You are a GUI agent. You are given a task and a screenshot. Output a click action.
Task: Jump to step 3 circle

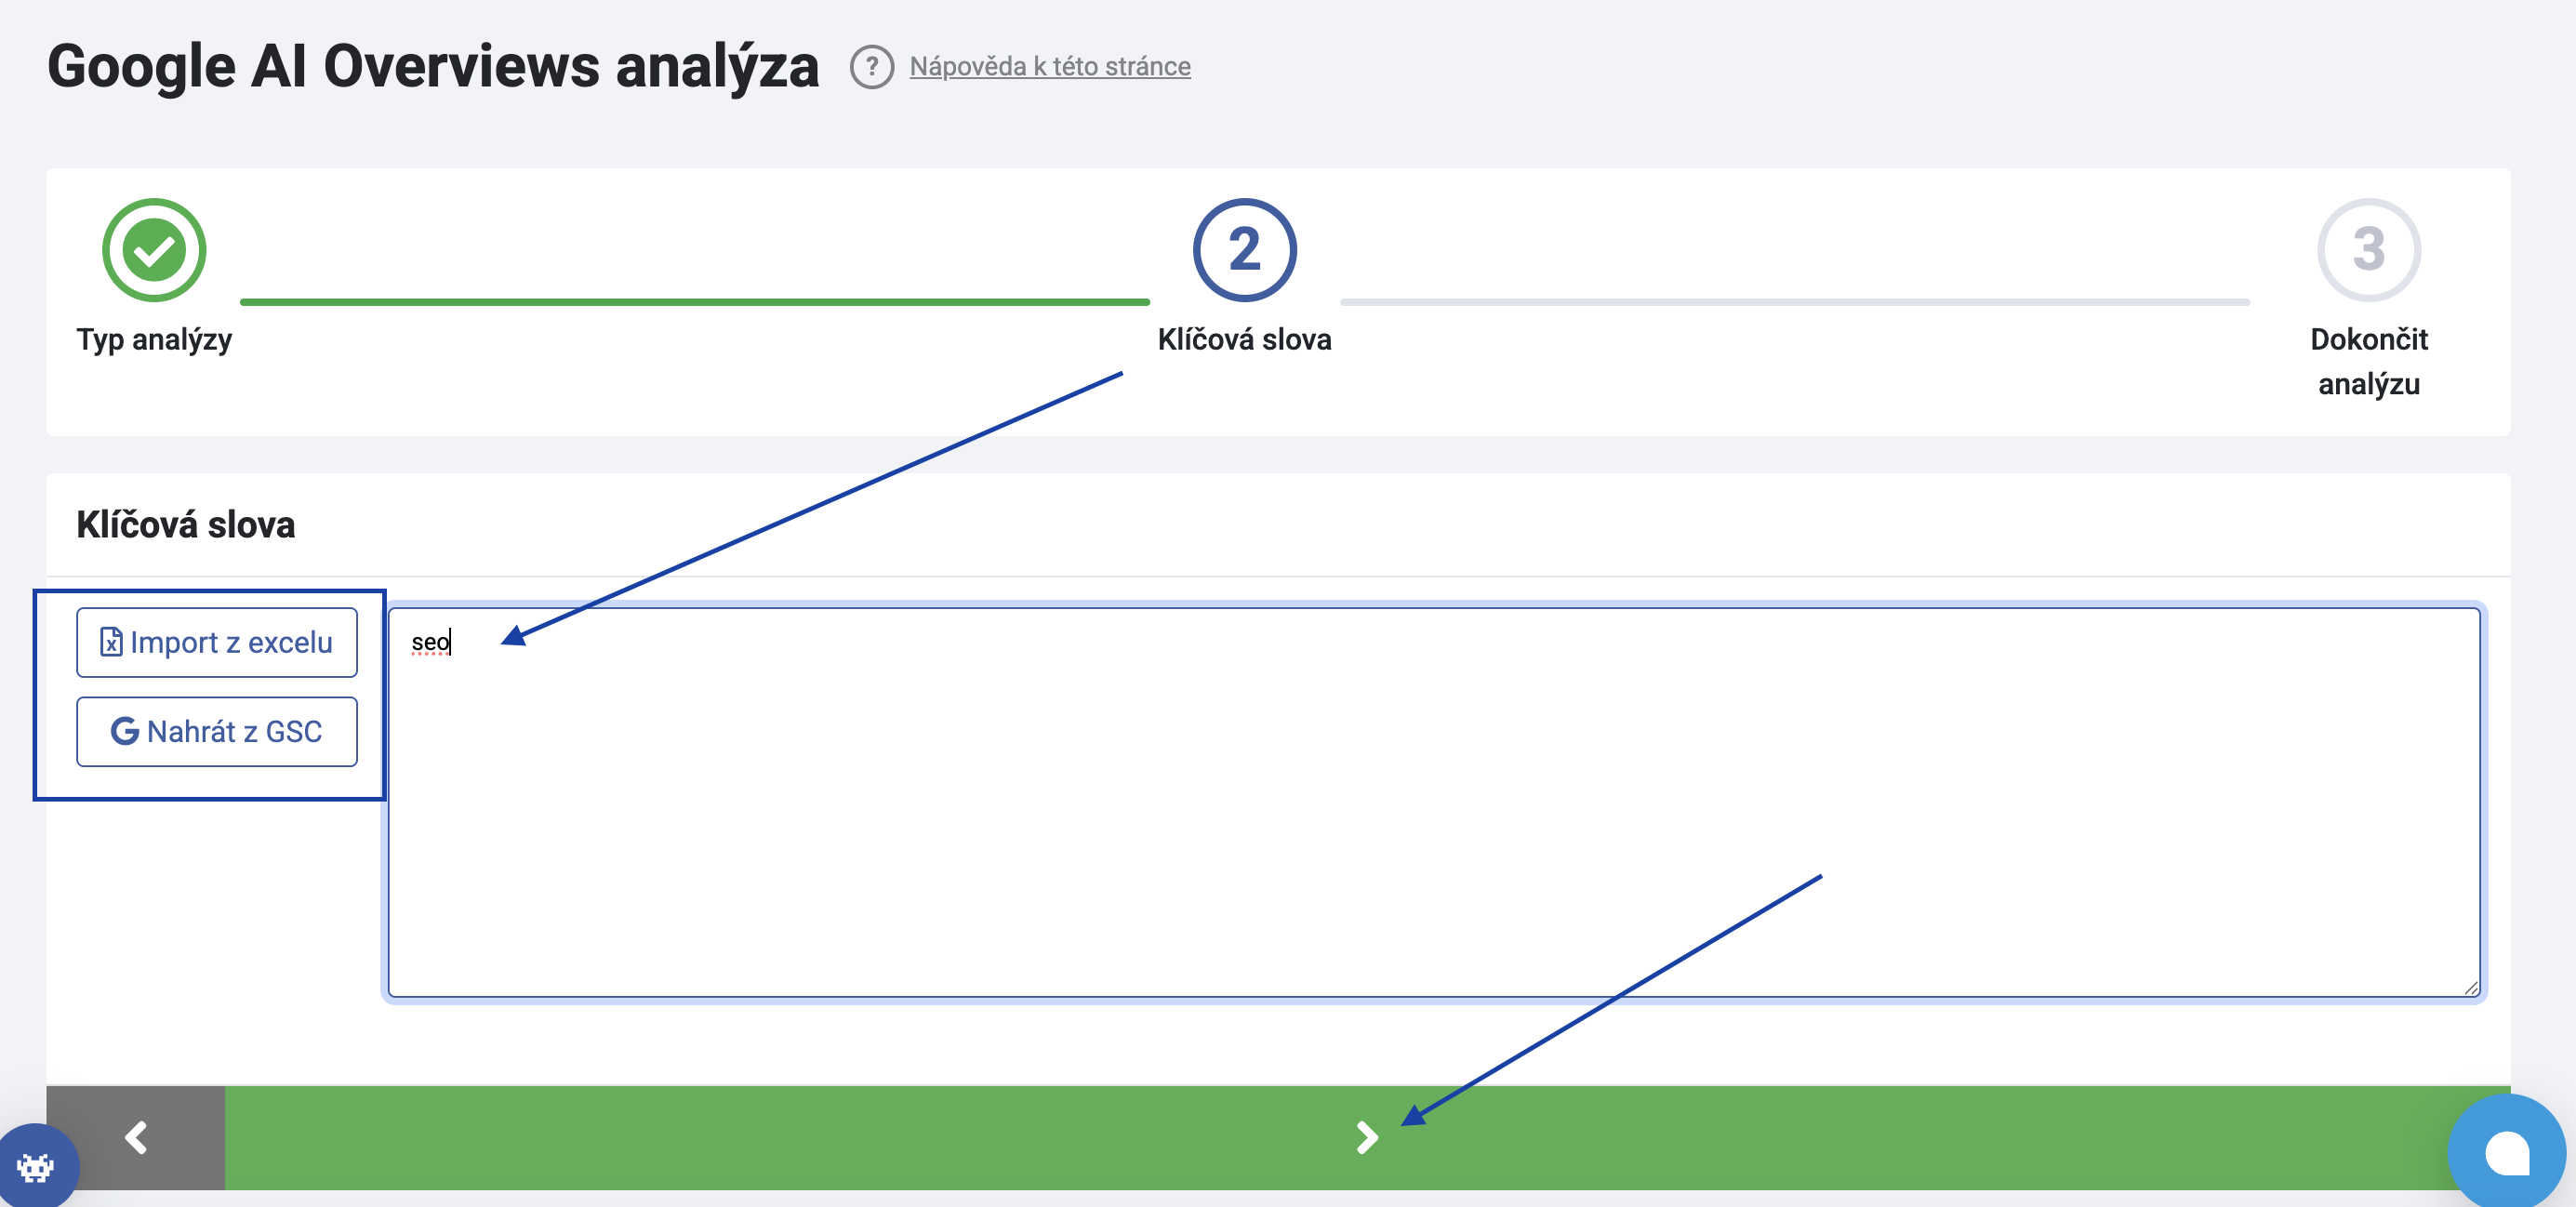tap(2368, 250)
